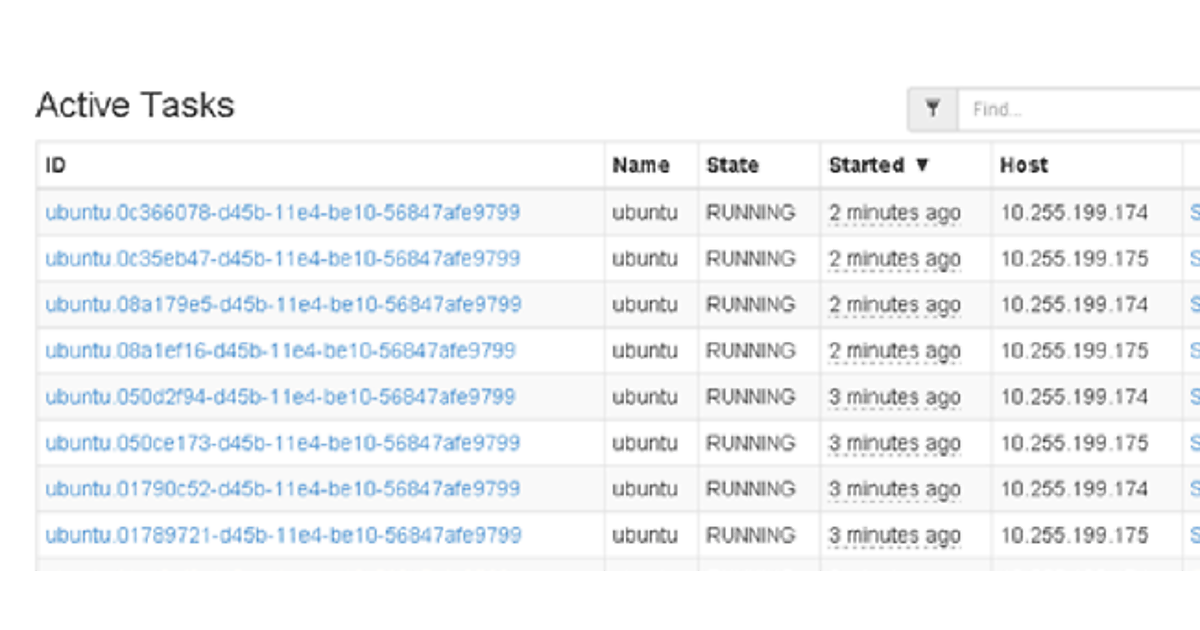Viewport: 1200px width, 630px height.
Task: Click start time of task ubuntu.0c366078
Action: click(x=894, y=212)
